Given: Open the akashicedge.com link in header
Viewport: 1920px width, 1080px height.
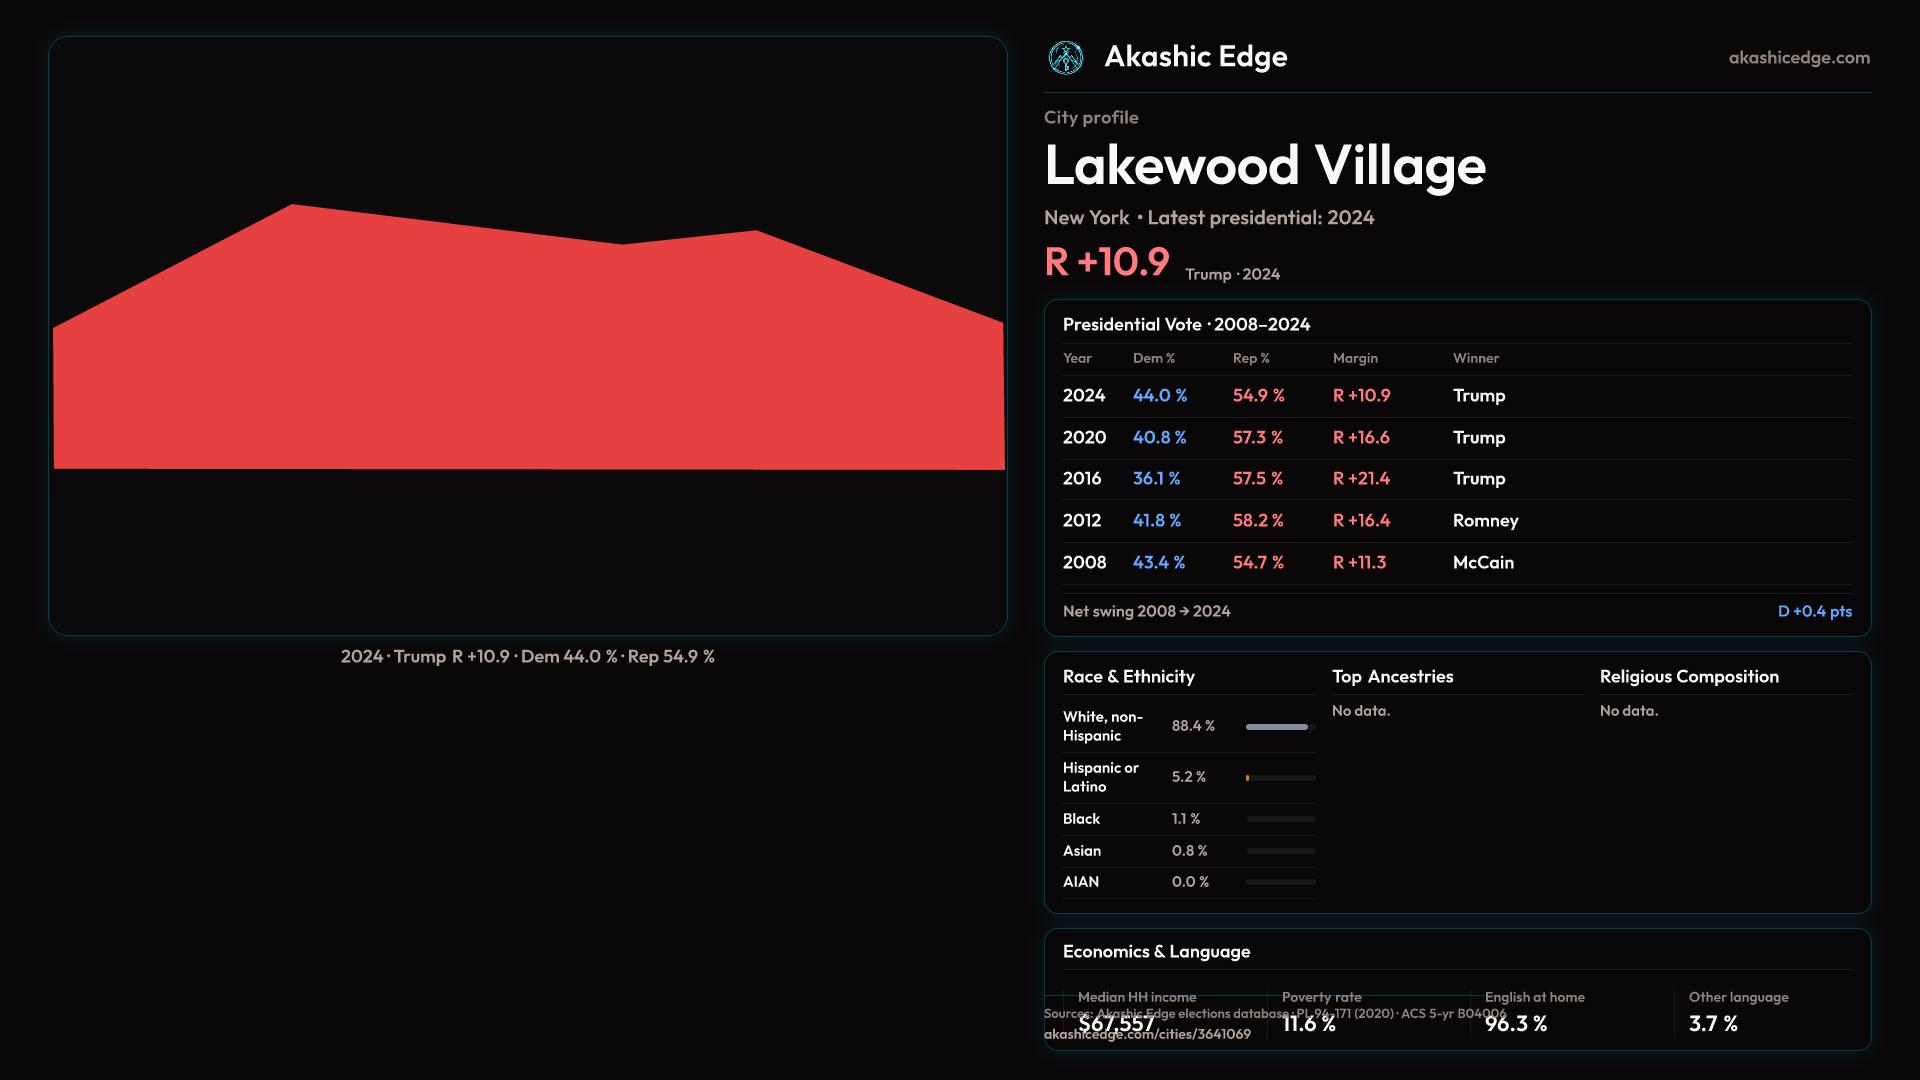Looking at the screenshot, I should [x=1799, y=58].
